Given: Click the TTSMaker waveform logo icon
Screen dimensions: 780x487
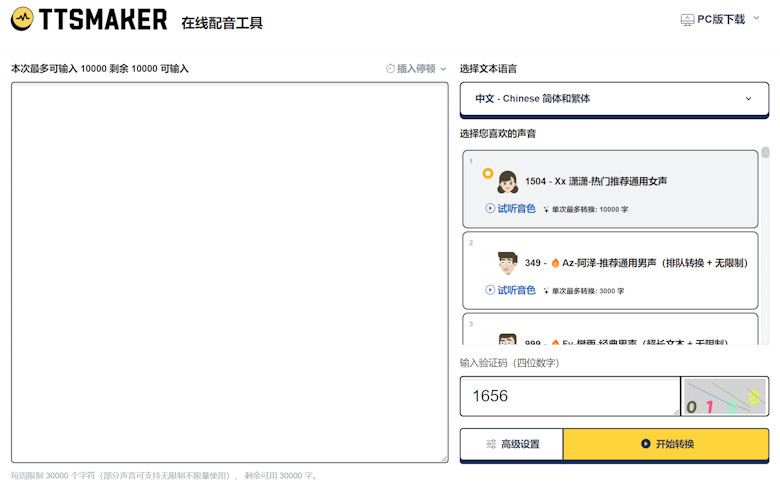Looking at the screenshot, I should coord(22,19).
